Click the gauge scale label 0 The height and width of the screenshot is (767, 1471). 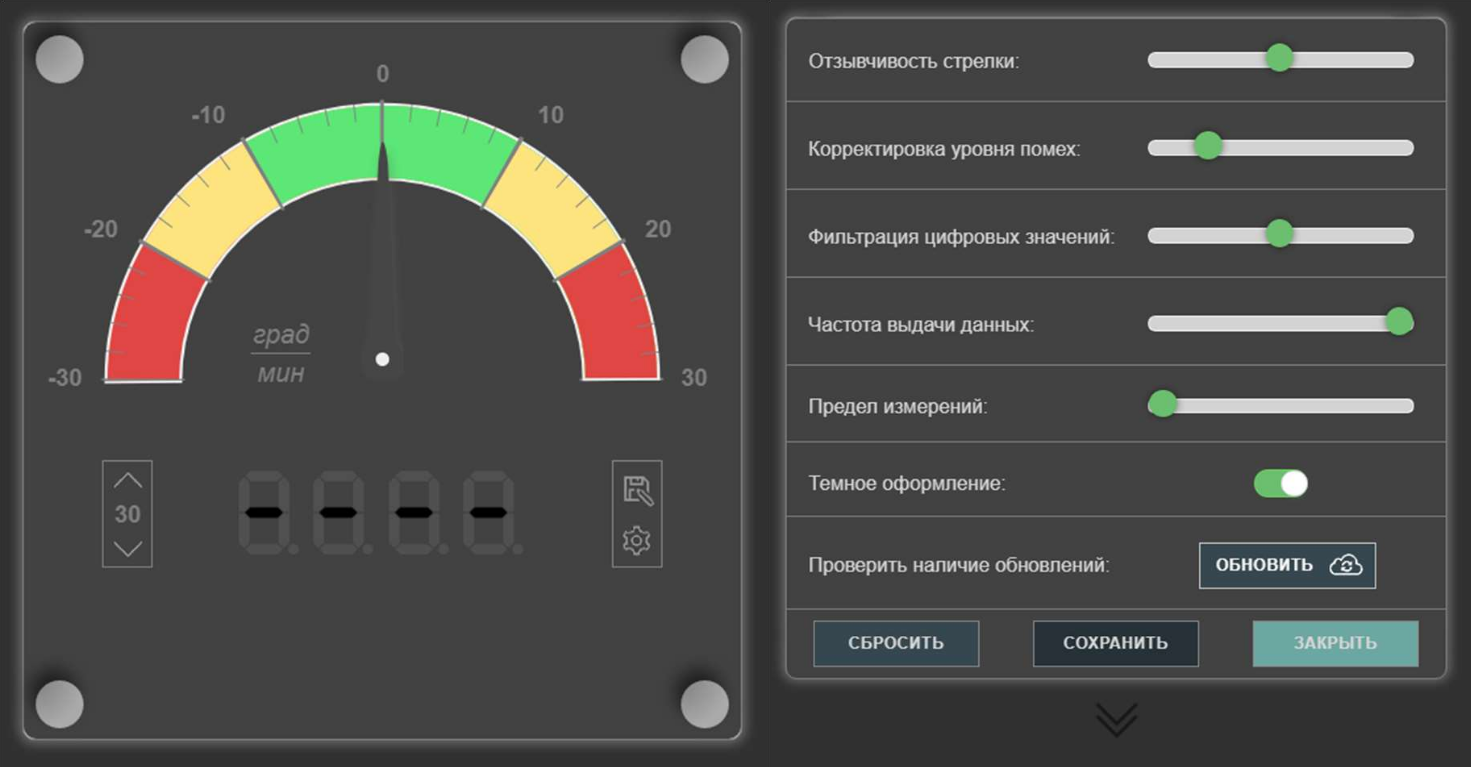pyautogui.click(x=382, y=74)
